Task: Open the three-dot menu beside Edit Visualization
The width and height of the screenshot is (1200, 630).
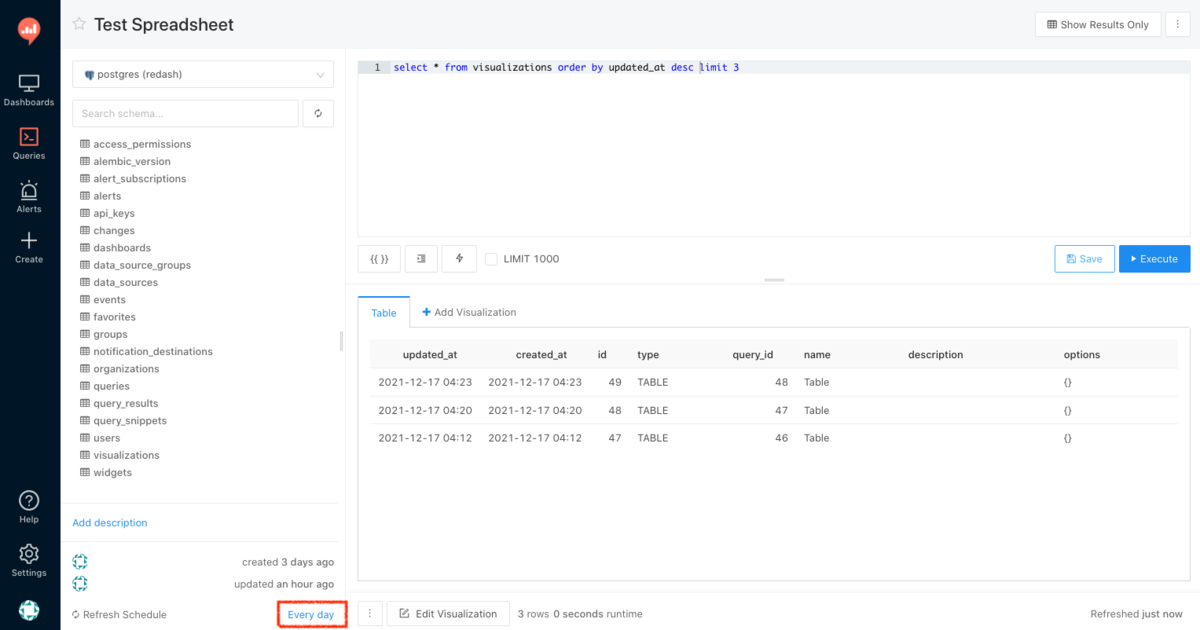Action: pyautogui.click(x=369, y=614)
